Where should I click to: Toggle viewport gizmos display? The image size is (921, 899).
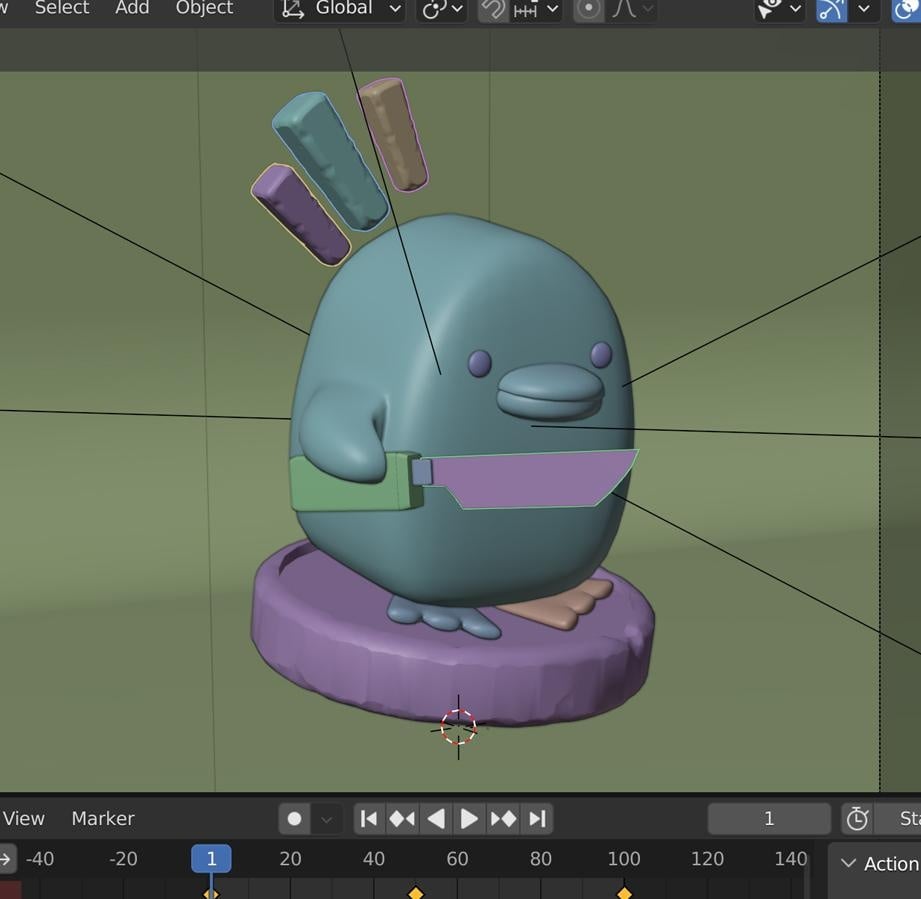[832, 9]
